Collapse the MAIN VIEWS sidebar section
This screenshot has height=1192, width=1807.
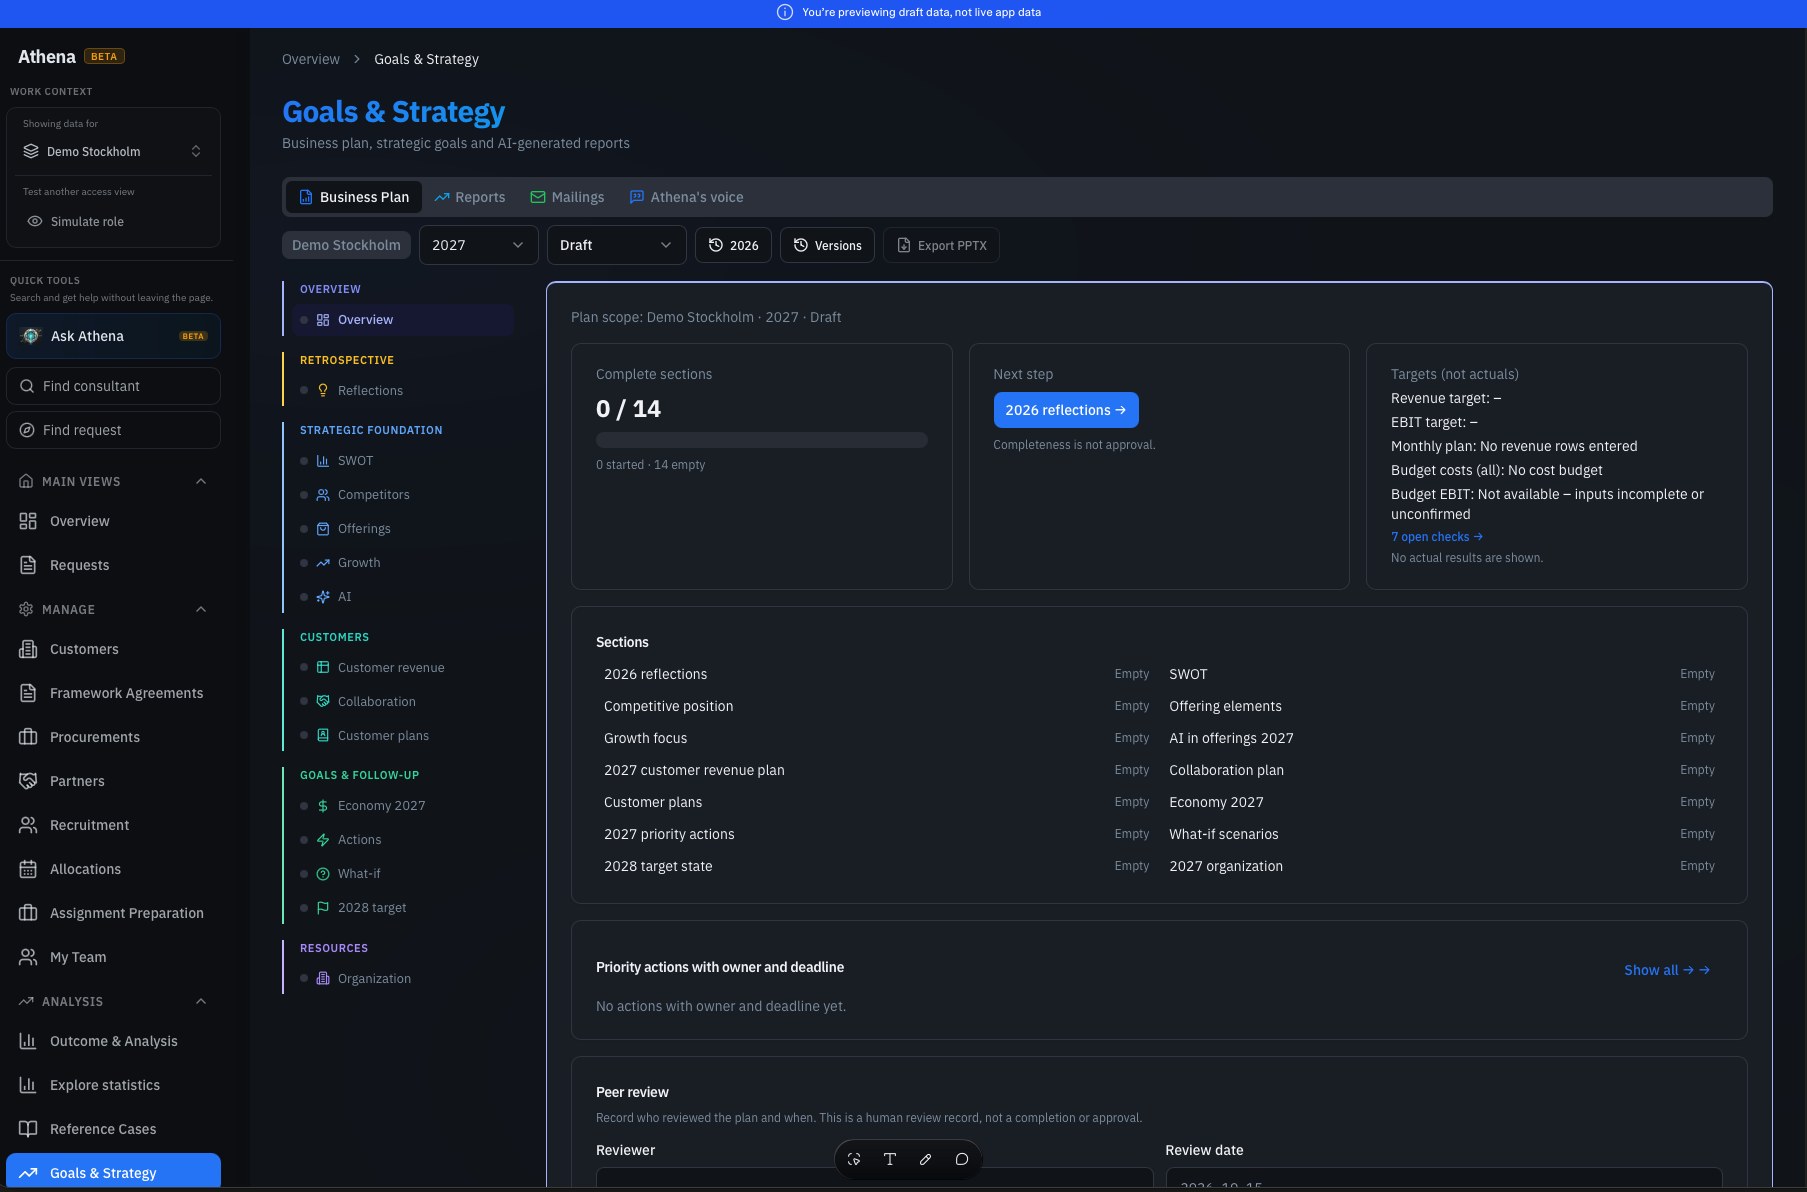201,482
